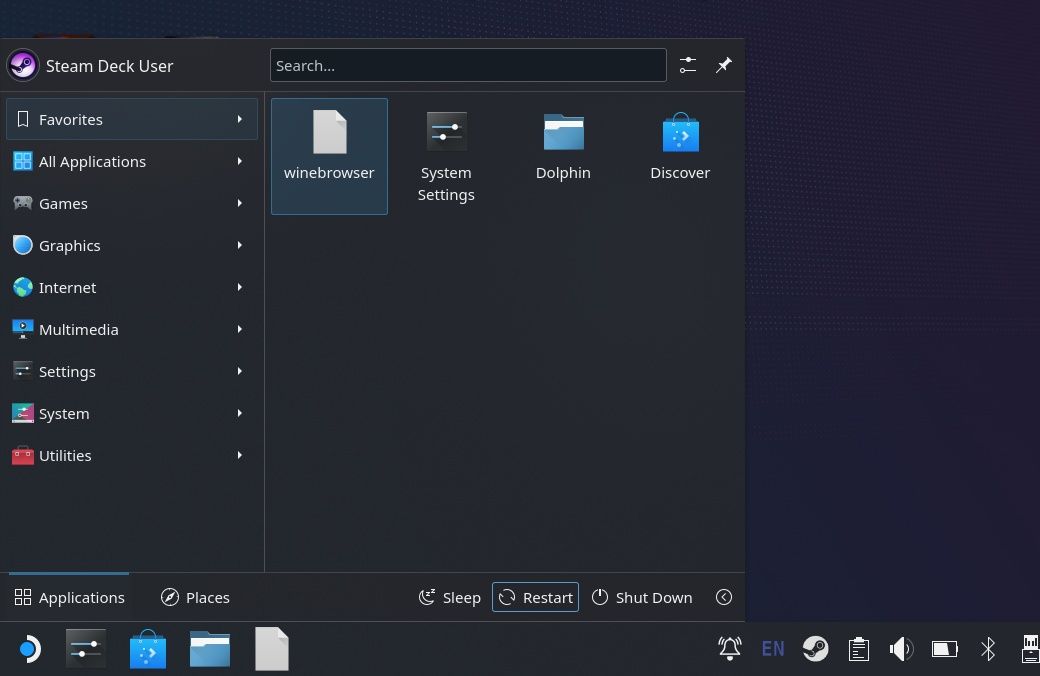Open the Bluetooth tray icon
Screen dimensions: 1040x676
[988, 648]
